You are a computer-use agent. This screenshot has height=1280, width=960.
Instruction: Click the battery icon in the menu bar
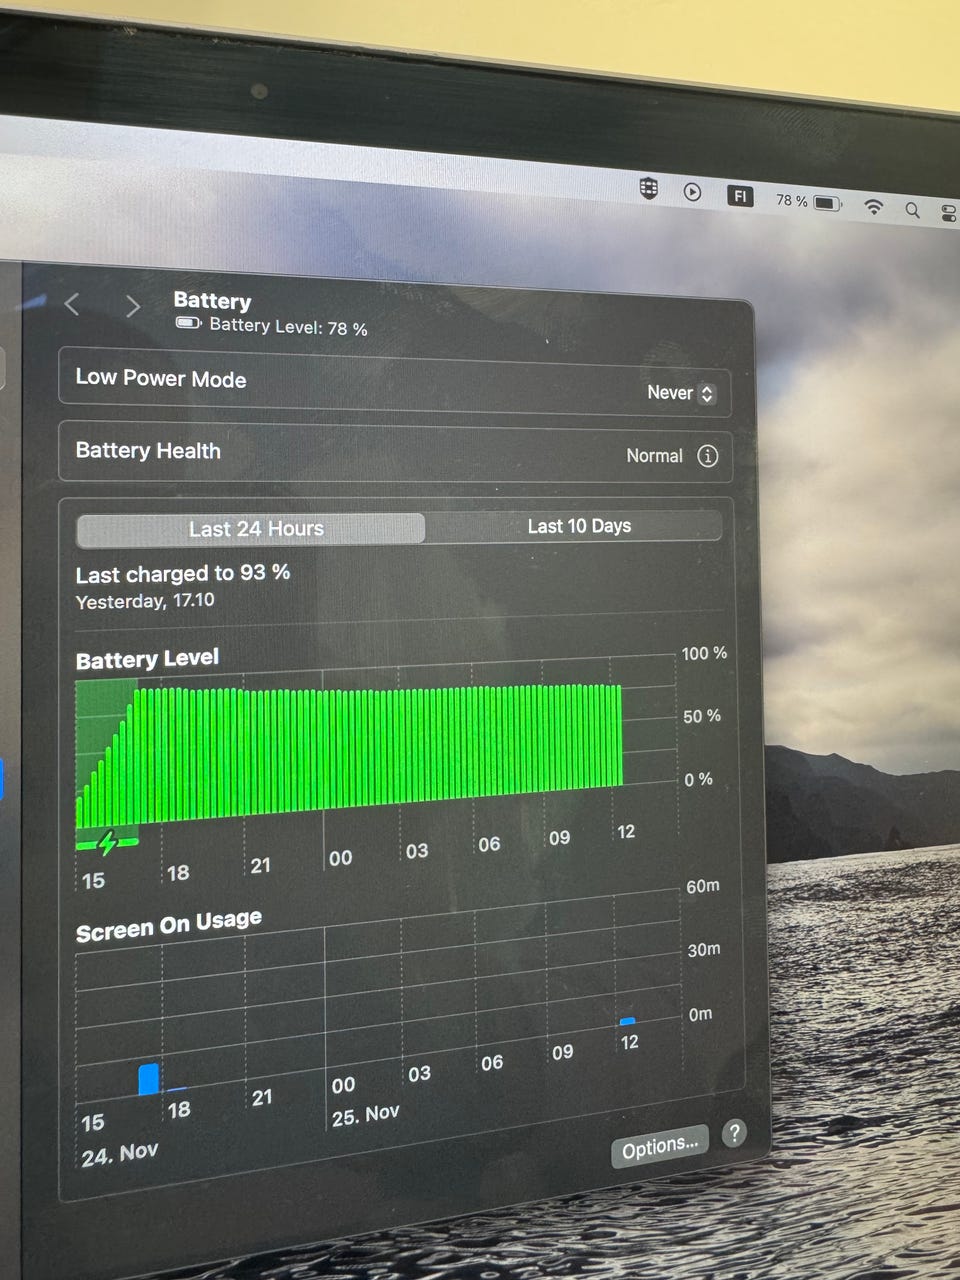pos(827,203)
